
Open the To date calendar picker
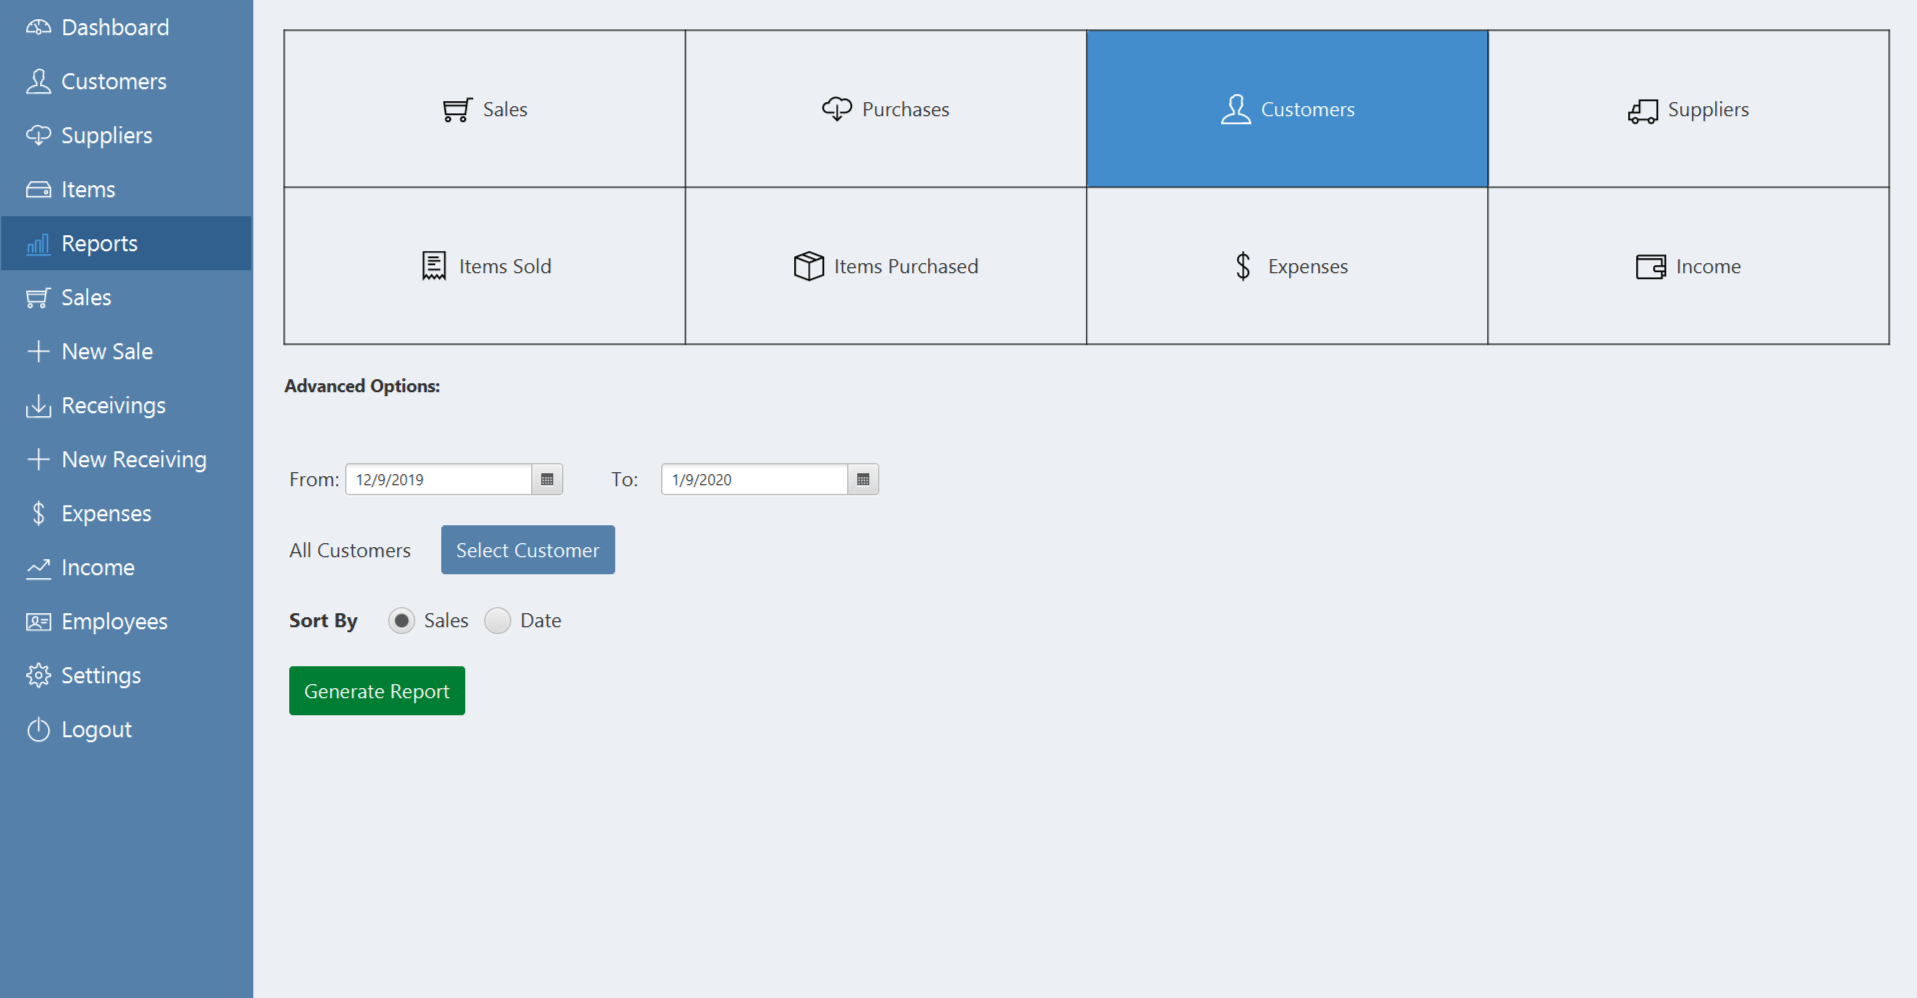tap(863, 480)
